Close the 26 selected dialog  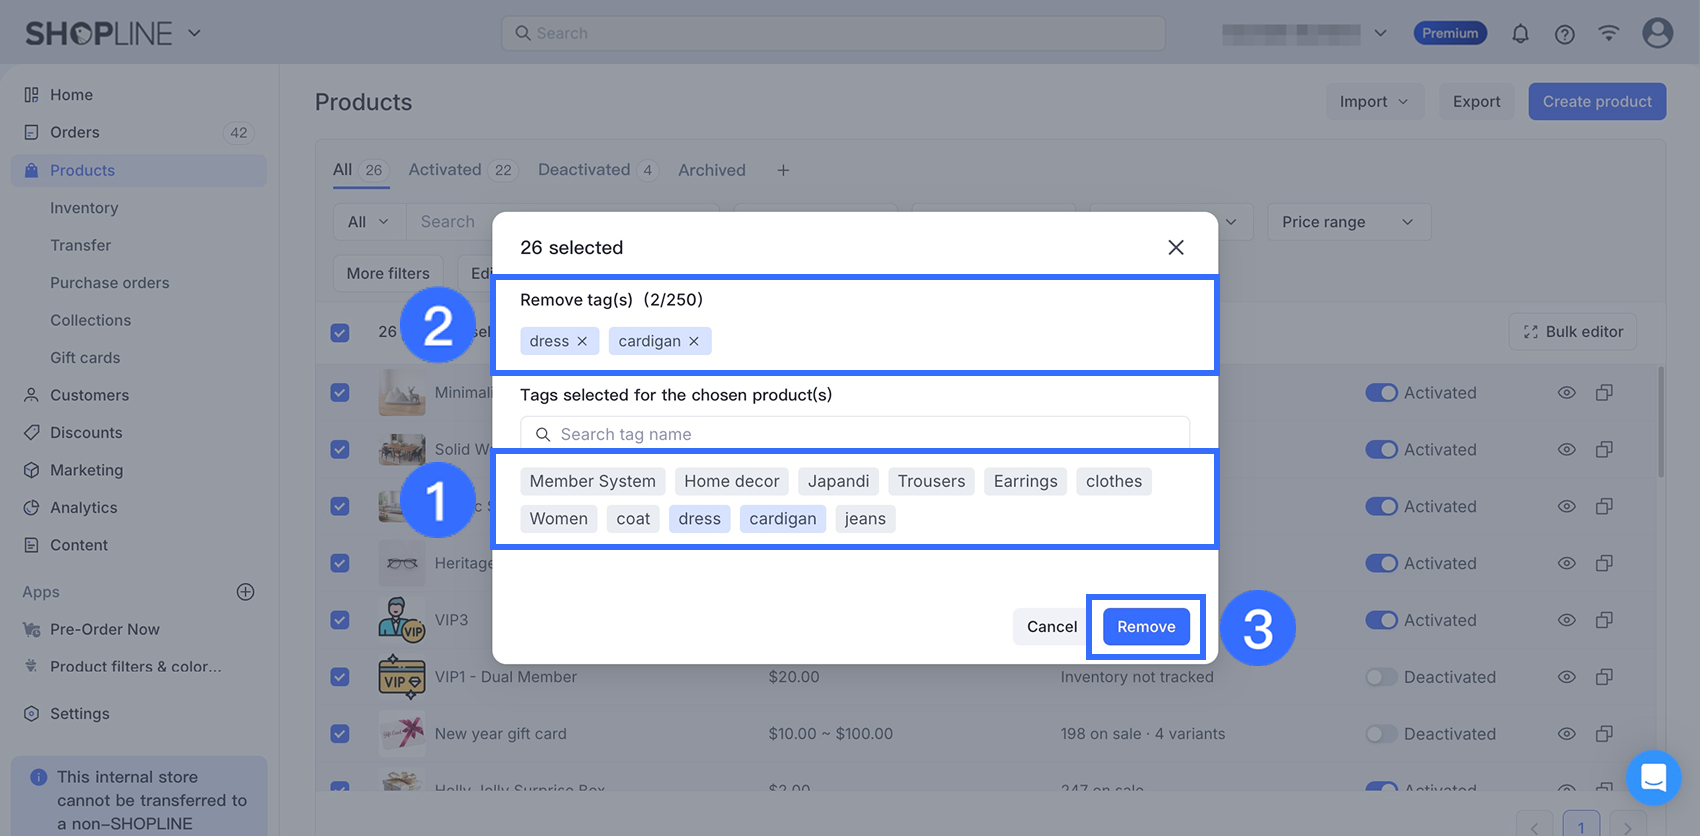coord(1176,247)
